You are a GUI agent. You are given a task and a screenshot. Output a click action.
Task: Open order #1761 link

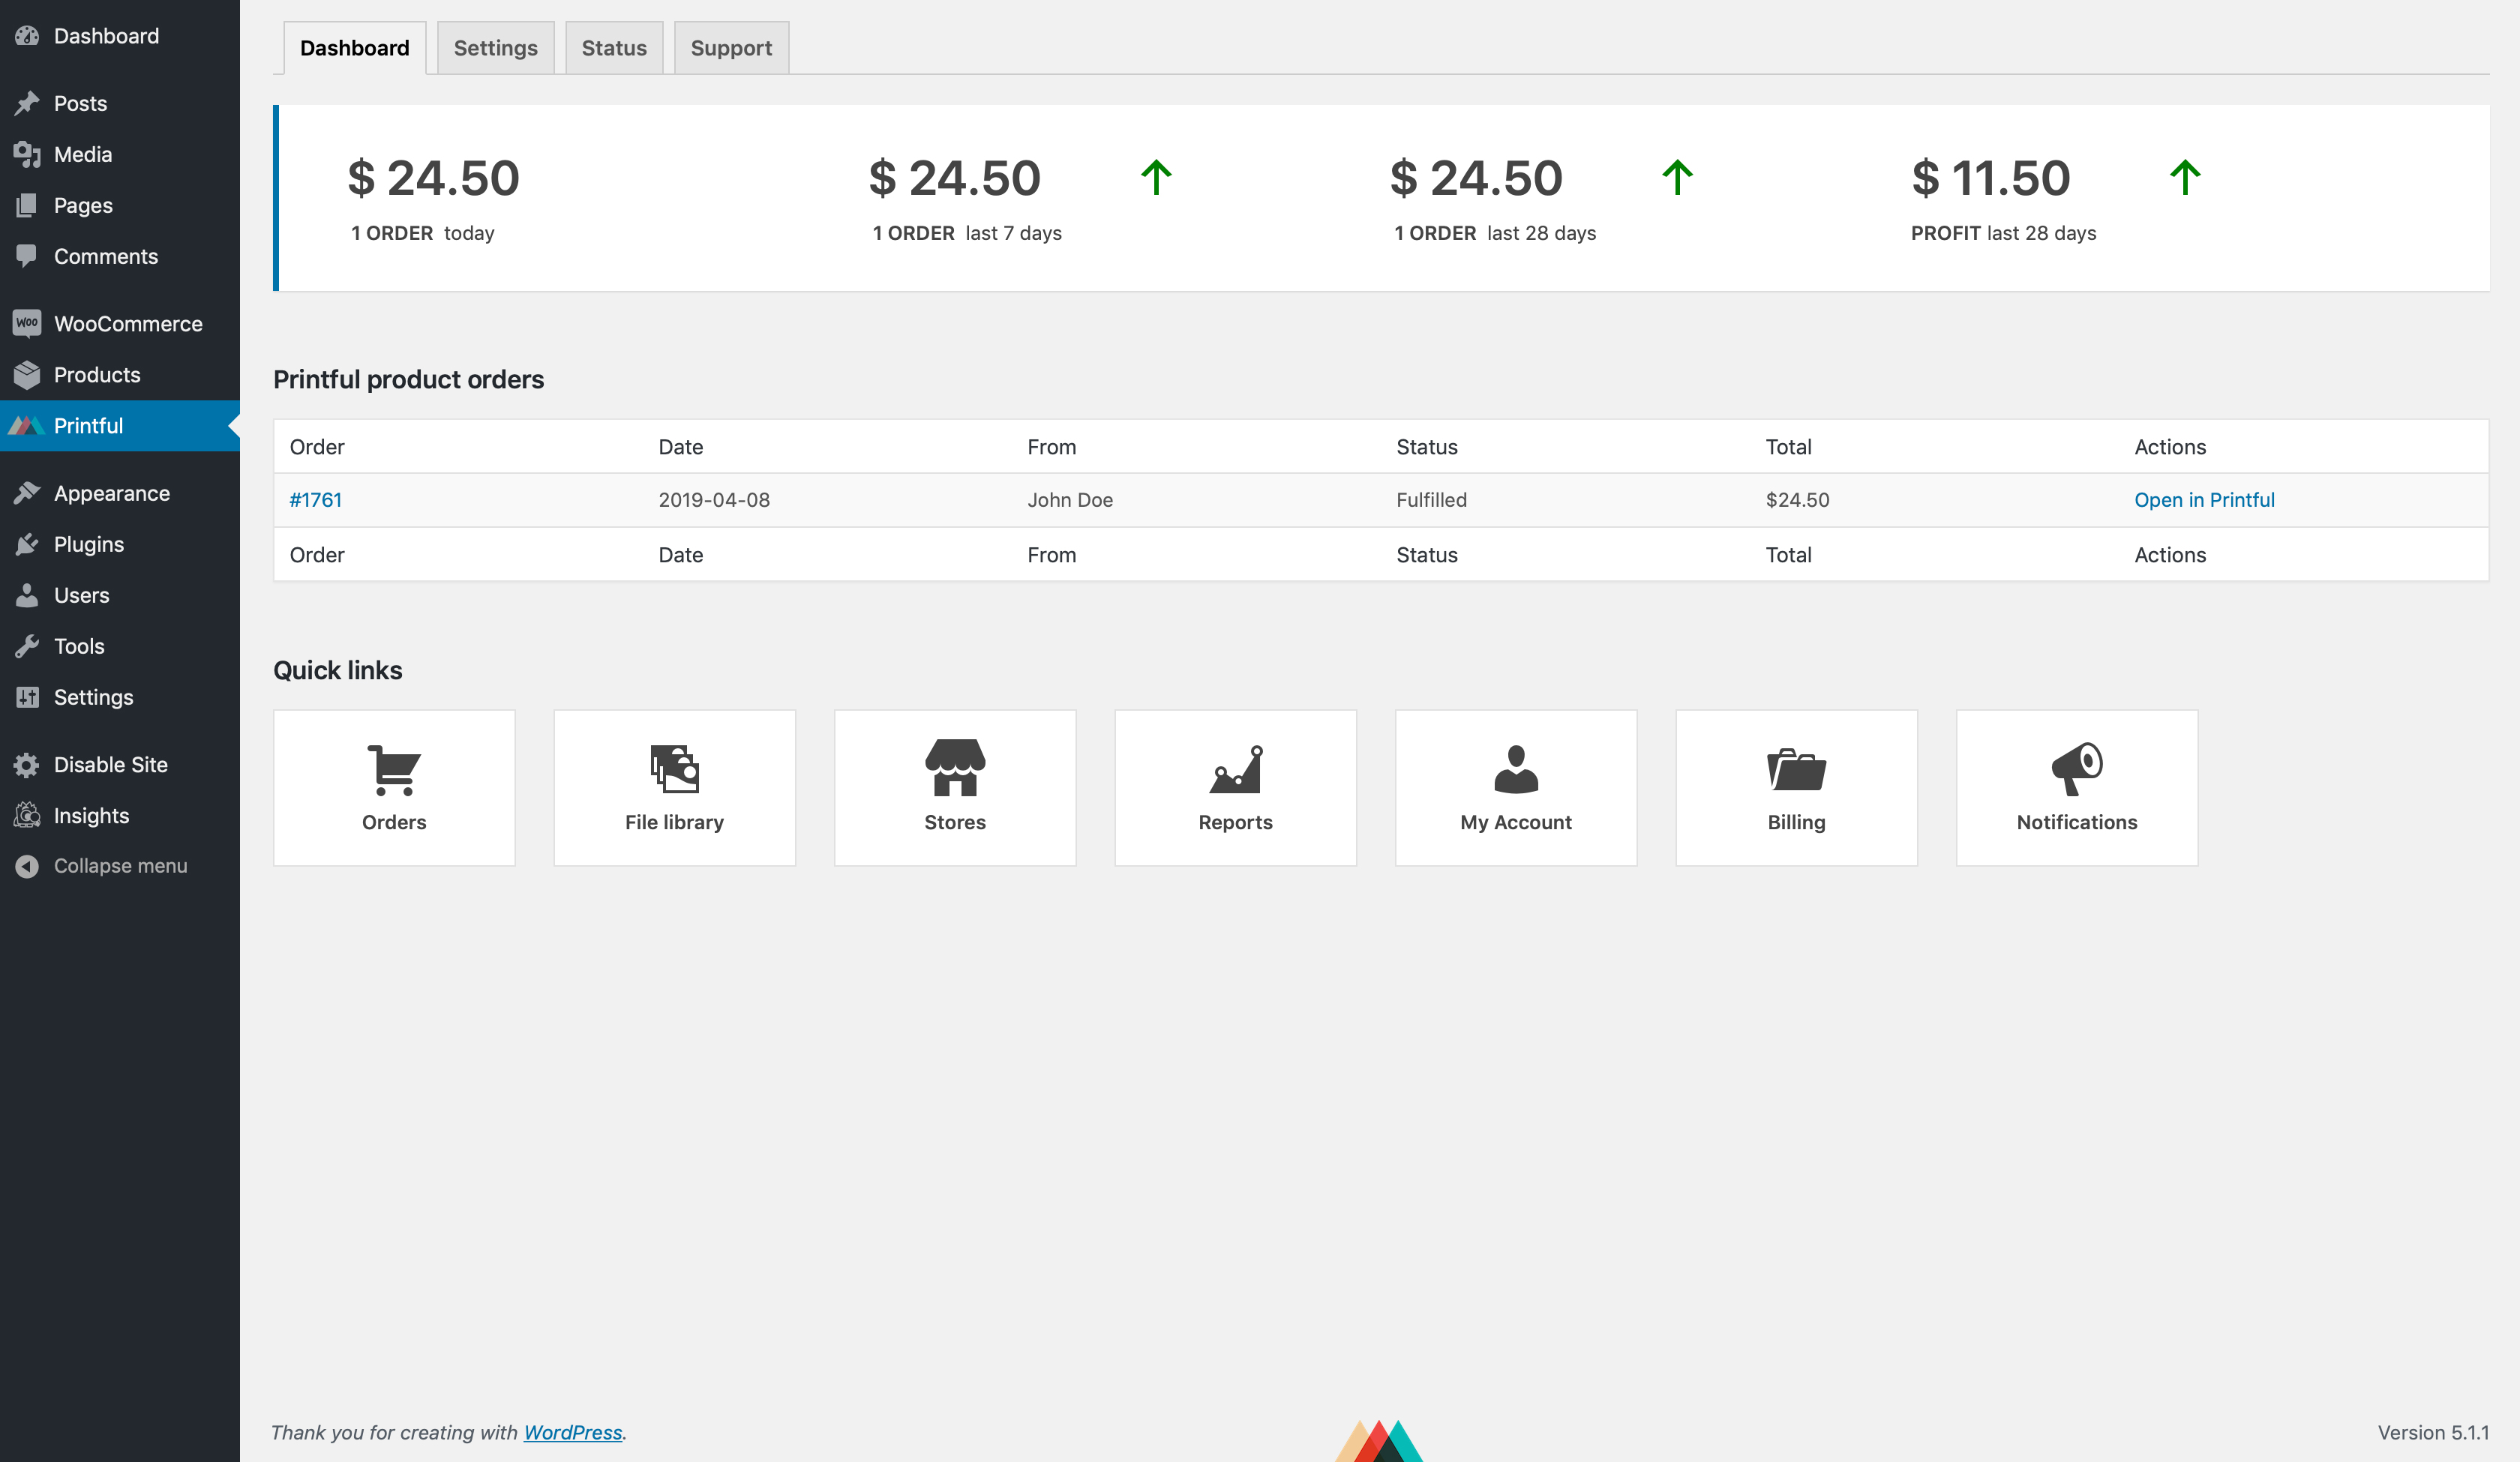click(x=316, y=500)
